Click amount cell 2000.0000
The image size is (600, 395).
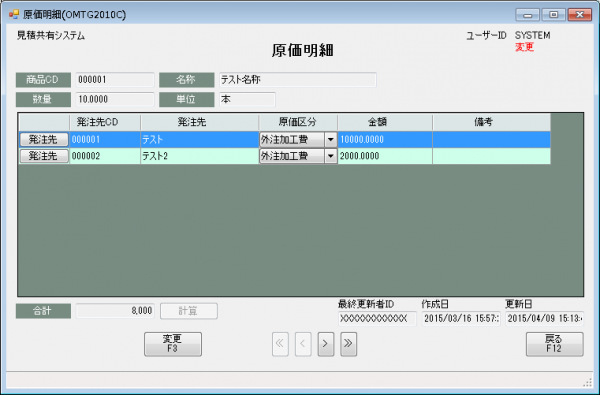385,156
